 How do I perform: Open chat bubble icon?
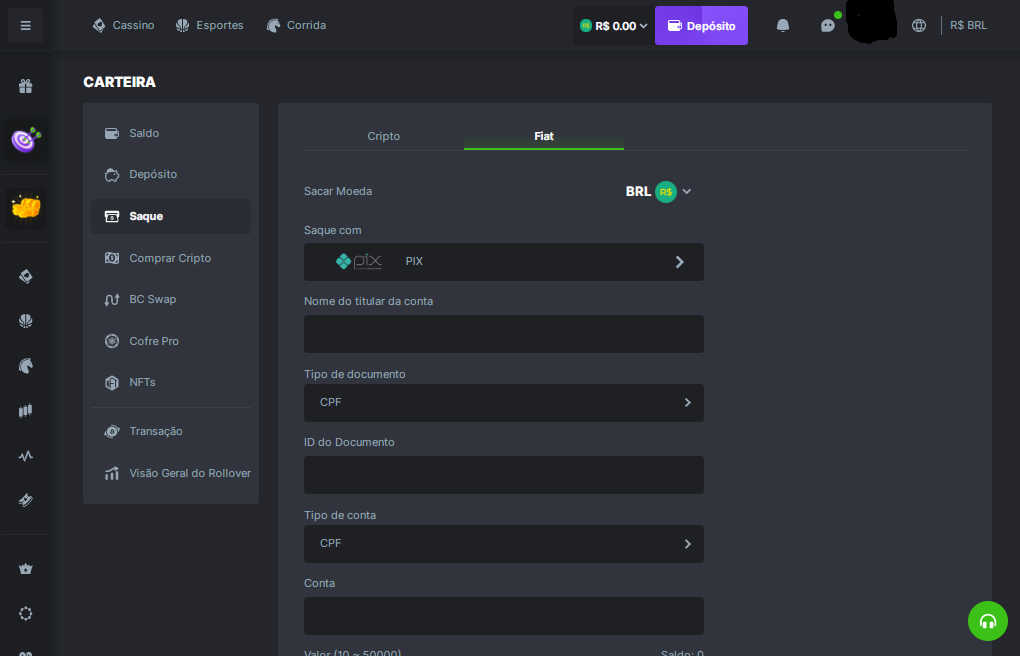827,25
